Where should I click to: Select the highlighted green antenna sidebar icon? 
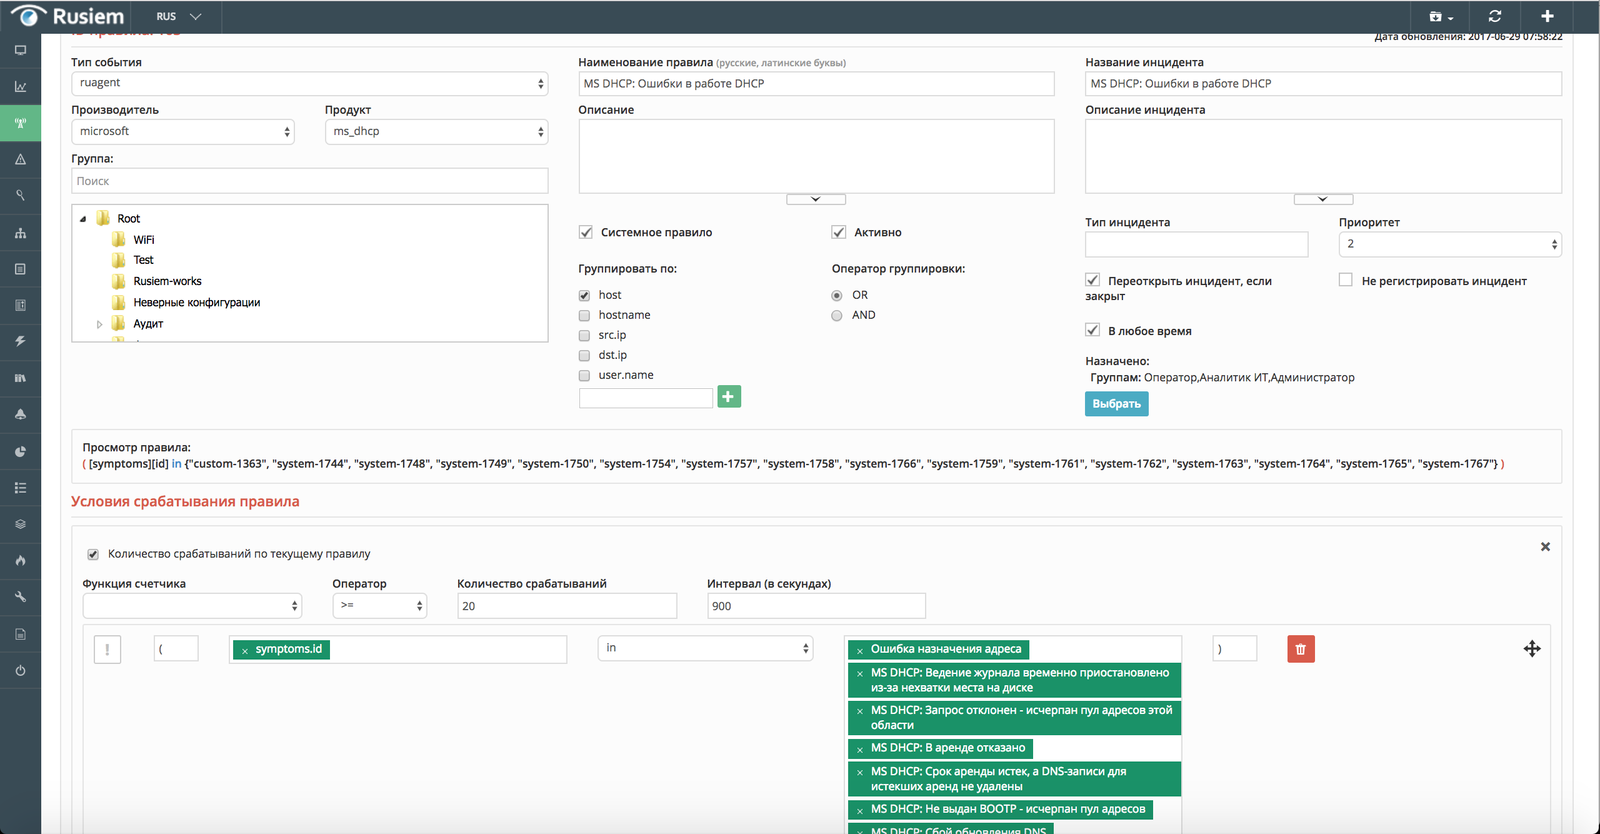[x=20, y=124]
